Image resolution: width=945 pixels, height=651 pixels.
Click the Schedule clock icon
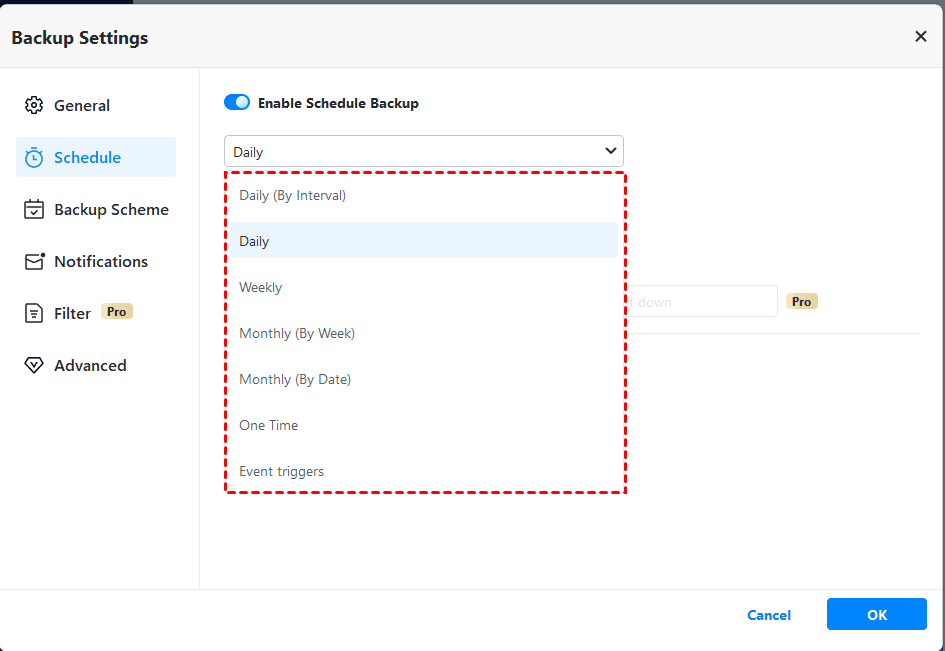34,157
